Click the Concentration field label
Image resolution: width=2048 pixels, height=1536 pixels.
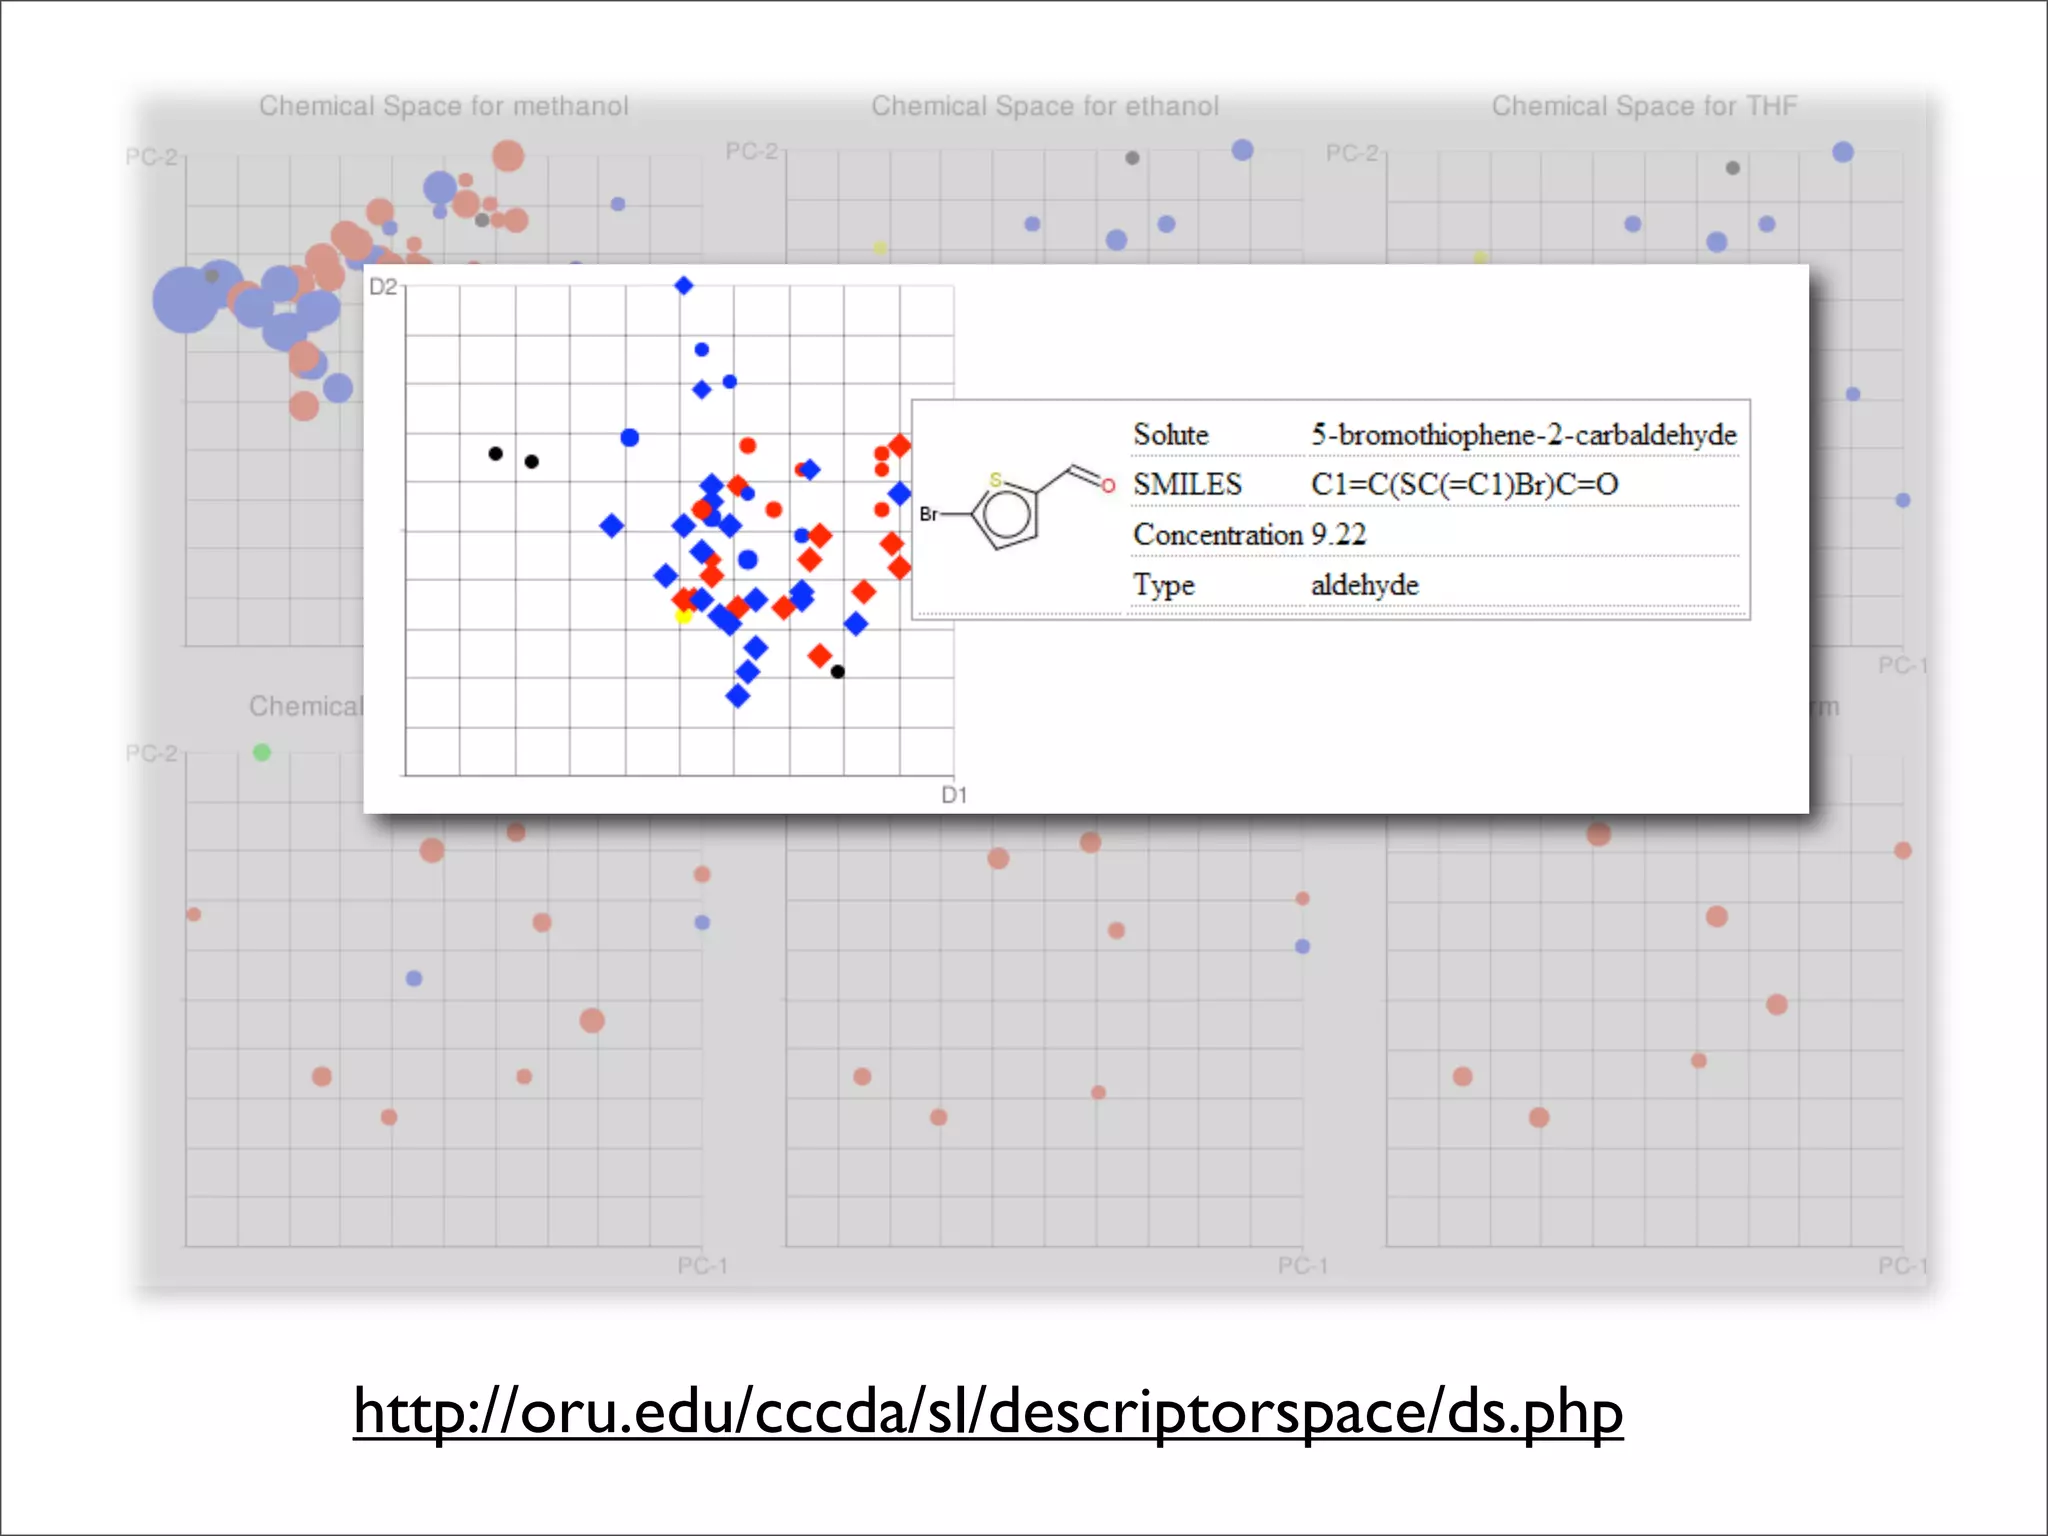pyautogui.click(x=1218, y=534)
